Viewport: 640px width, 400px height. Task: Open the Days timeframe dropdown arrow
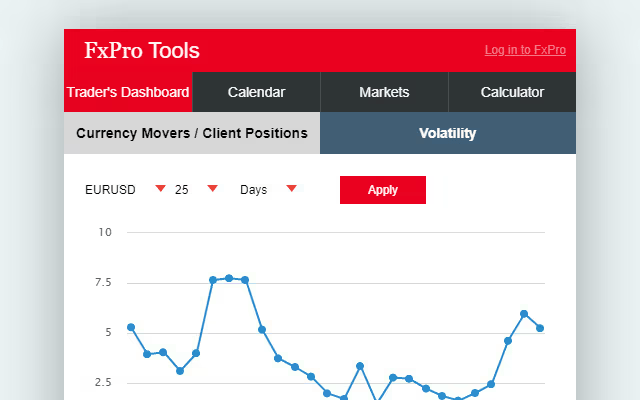tap(291, 188)
